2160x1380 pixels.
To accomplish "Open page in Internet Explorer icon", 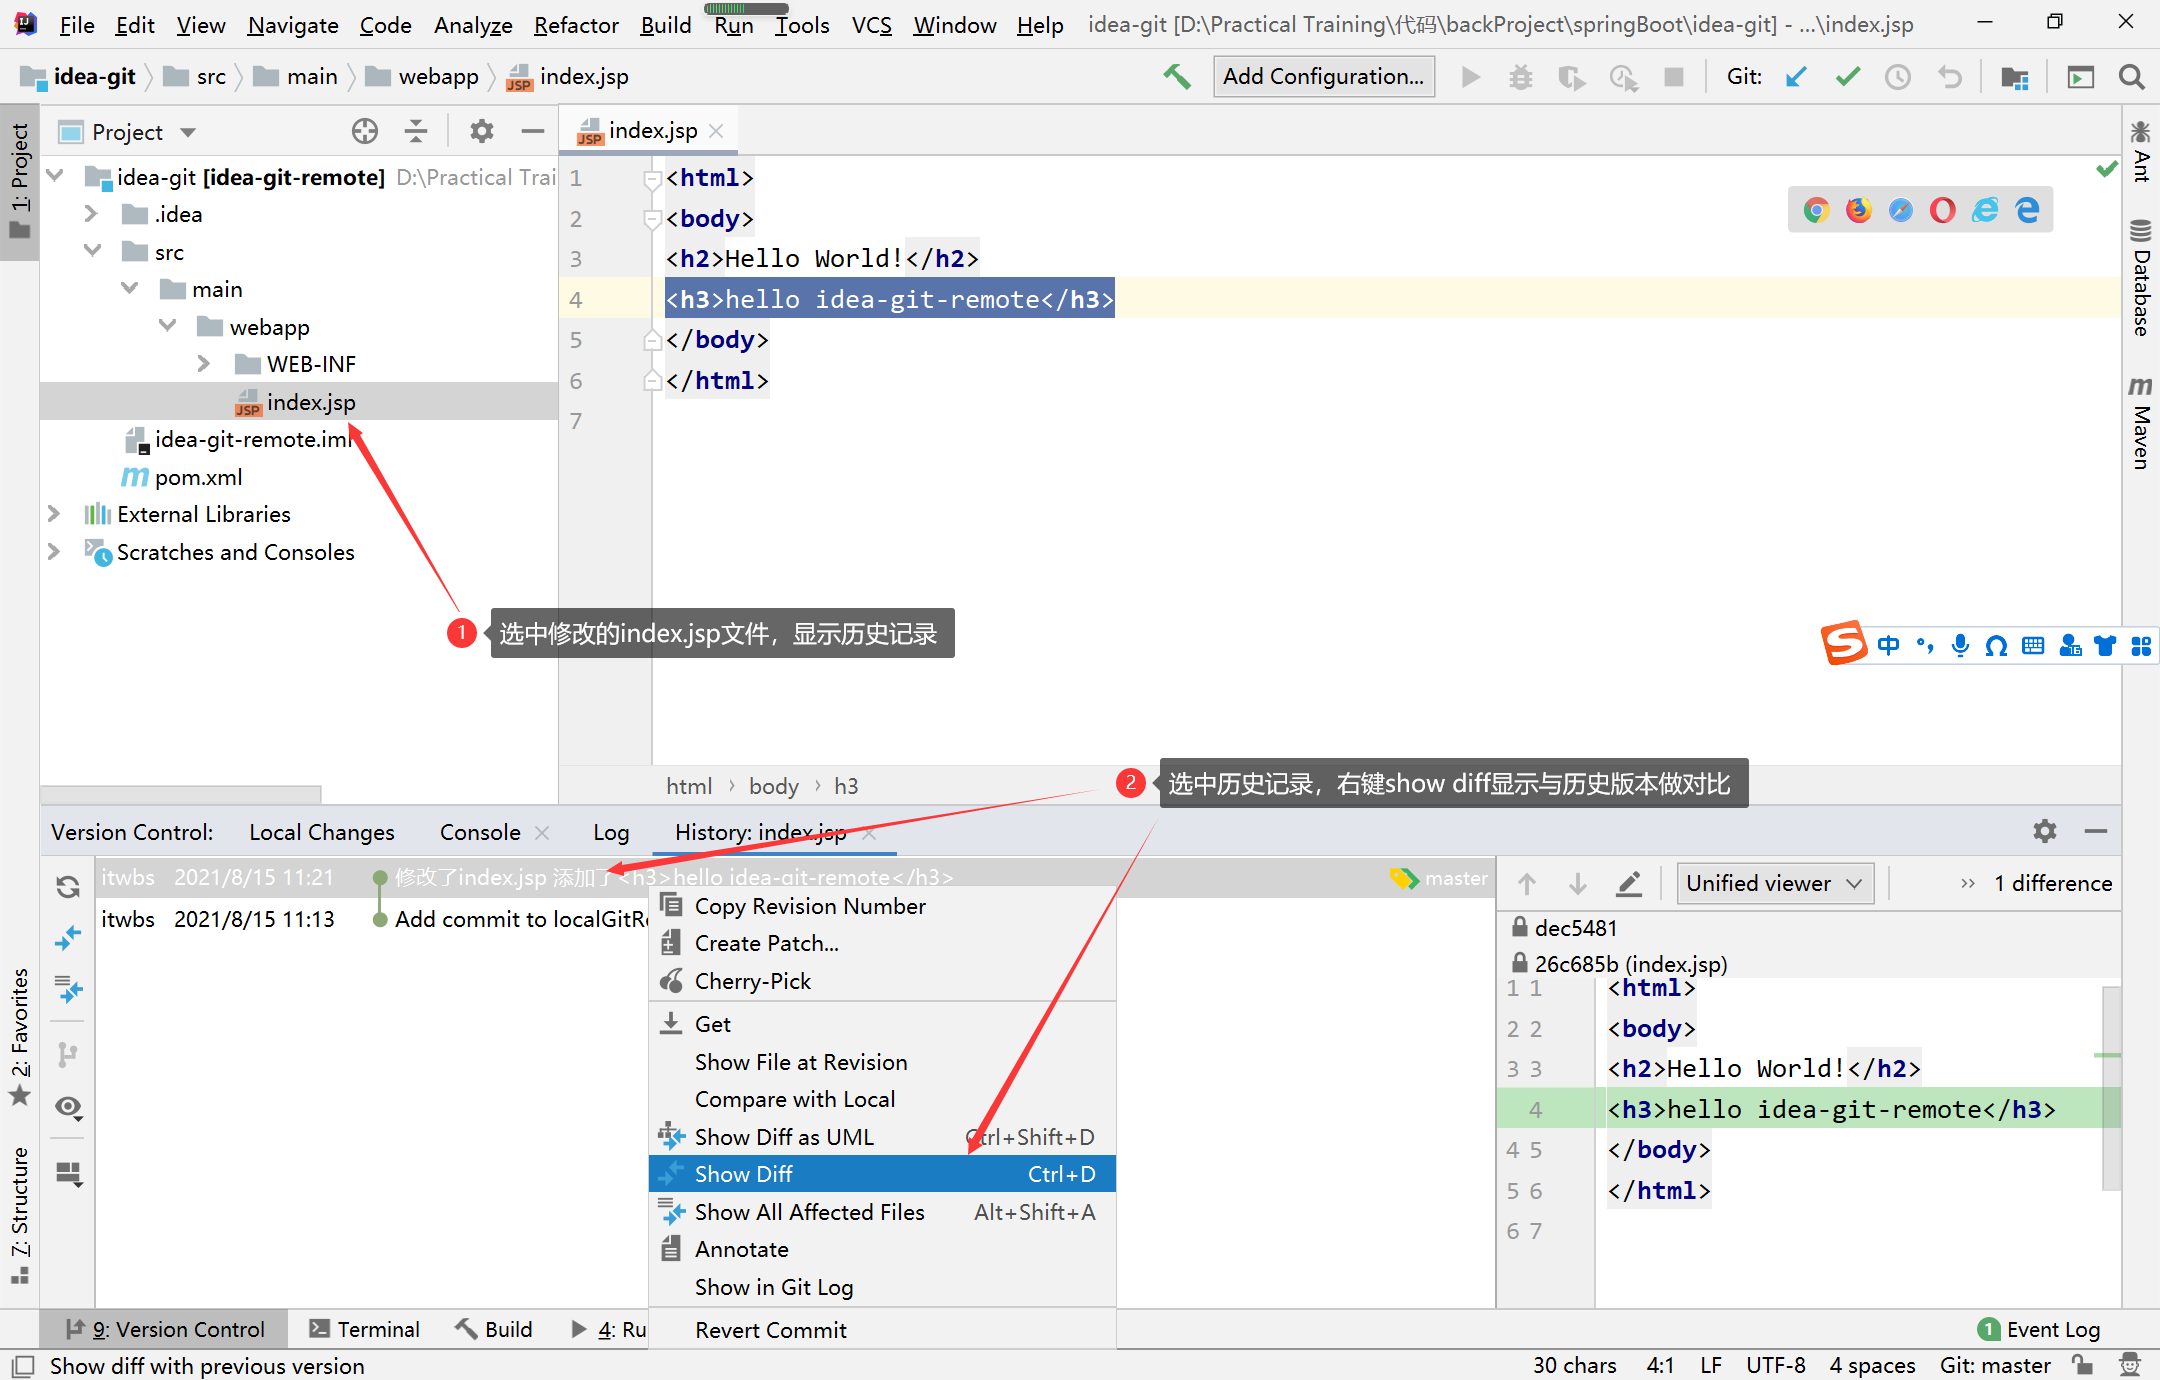I will coord(1985,210).
